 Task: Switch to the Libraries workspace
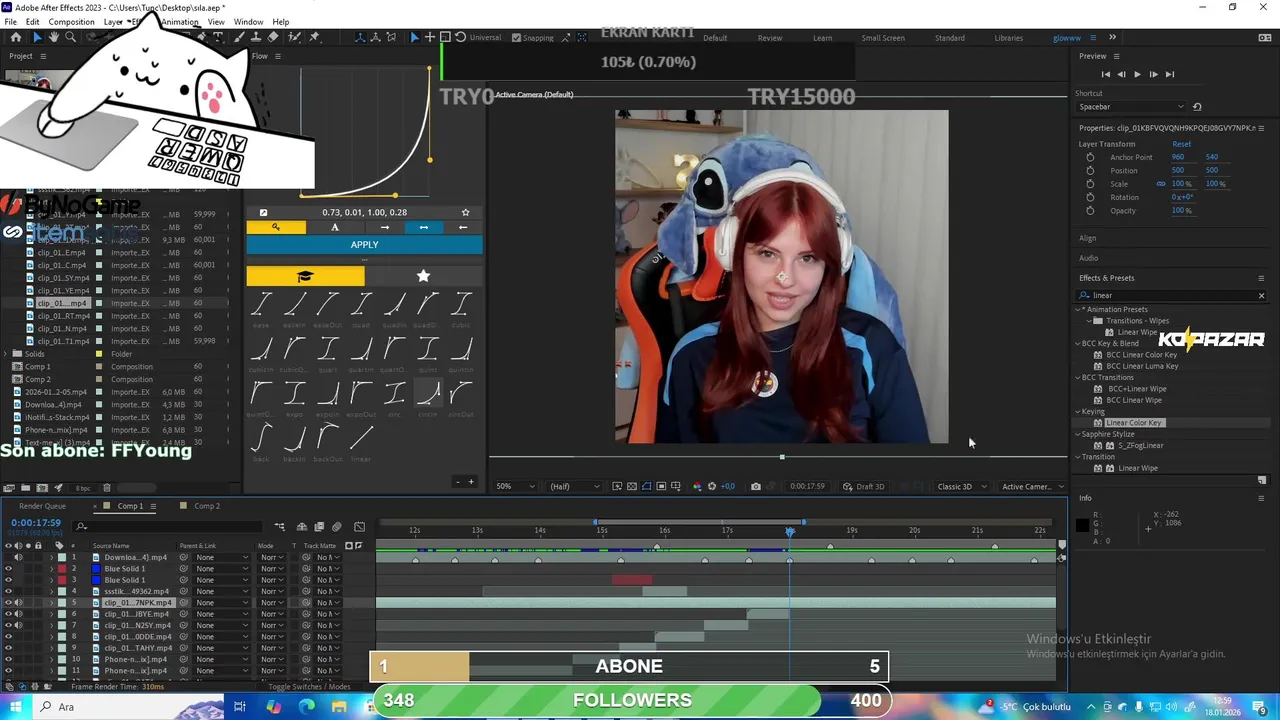[x=1008, y=38]
